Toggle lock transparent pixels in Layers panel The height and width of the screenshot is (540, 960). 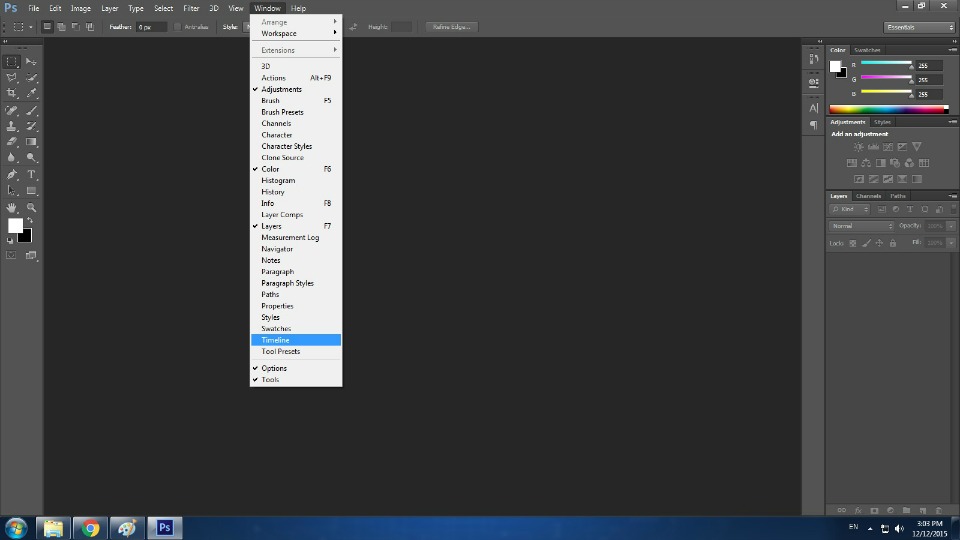click(x=852, y=243)
